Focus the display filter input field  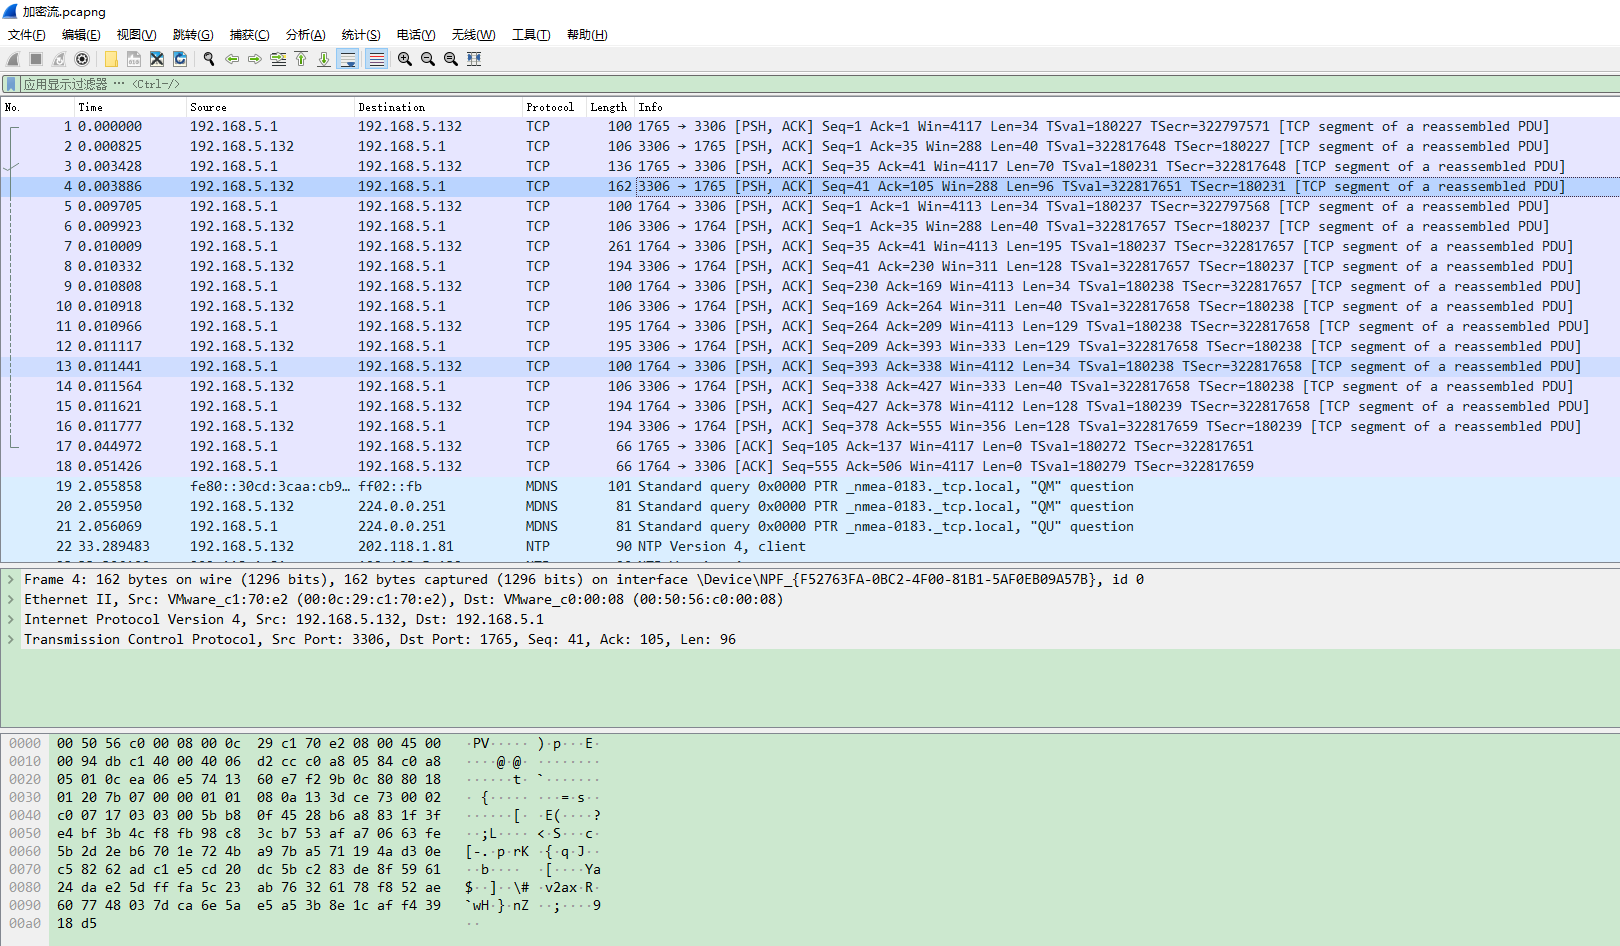(820, 84)
